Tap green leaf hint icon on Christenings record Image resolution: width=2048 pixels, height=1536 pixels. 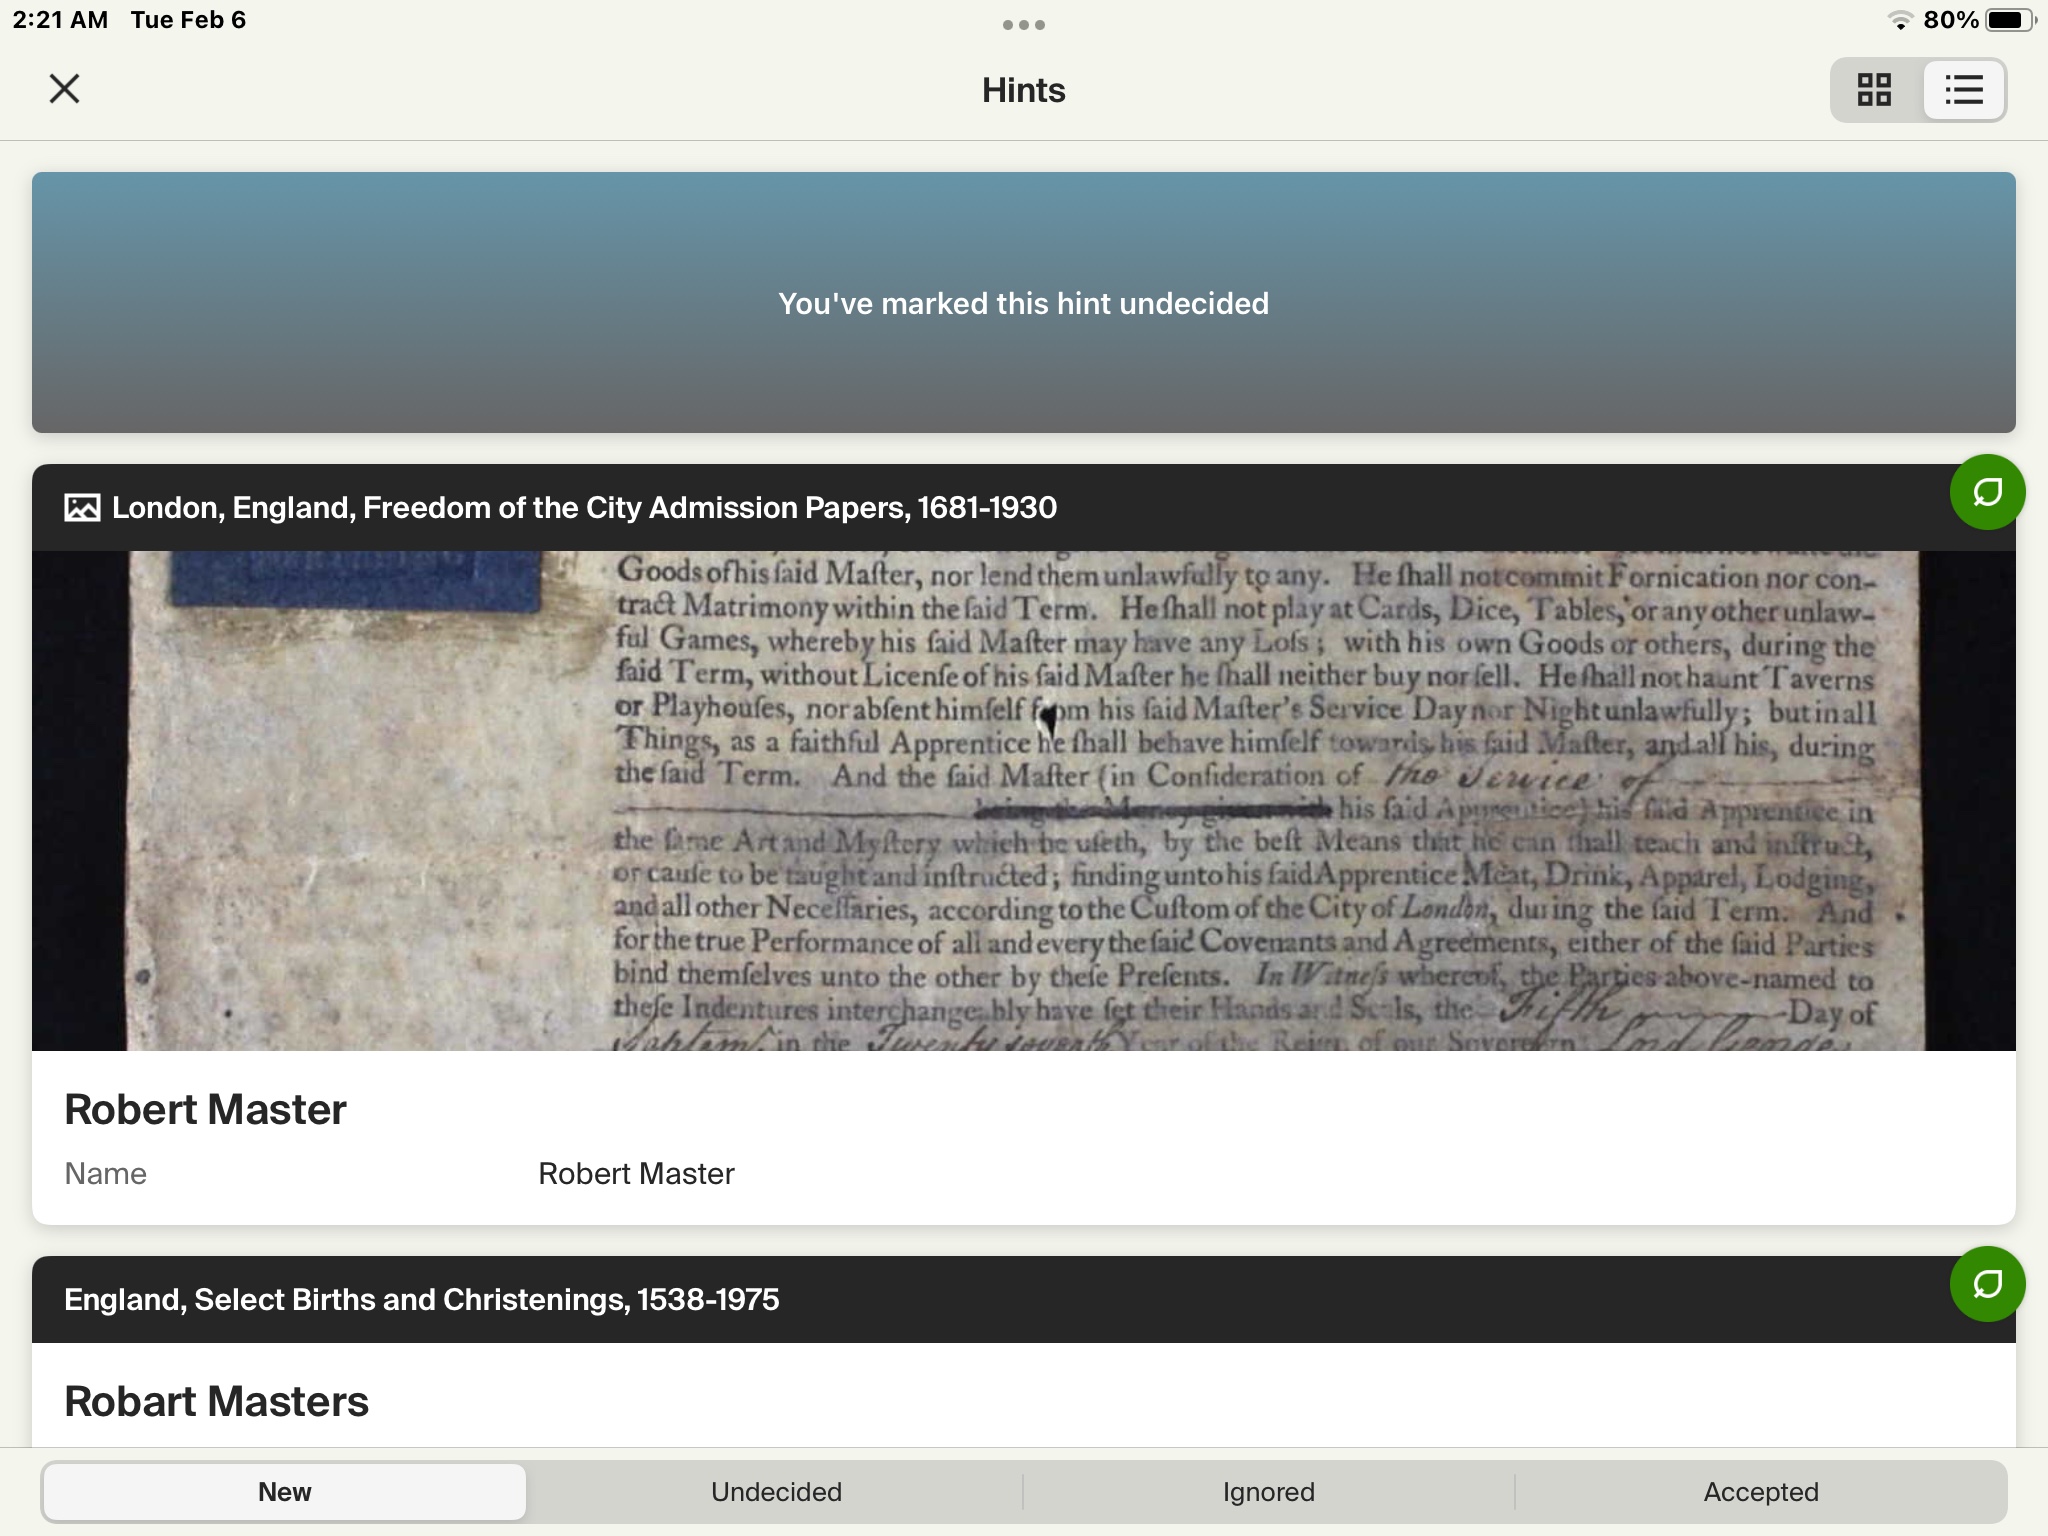(1986, 1284)
